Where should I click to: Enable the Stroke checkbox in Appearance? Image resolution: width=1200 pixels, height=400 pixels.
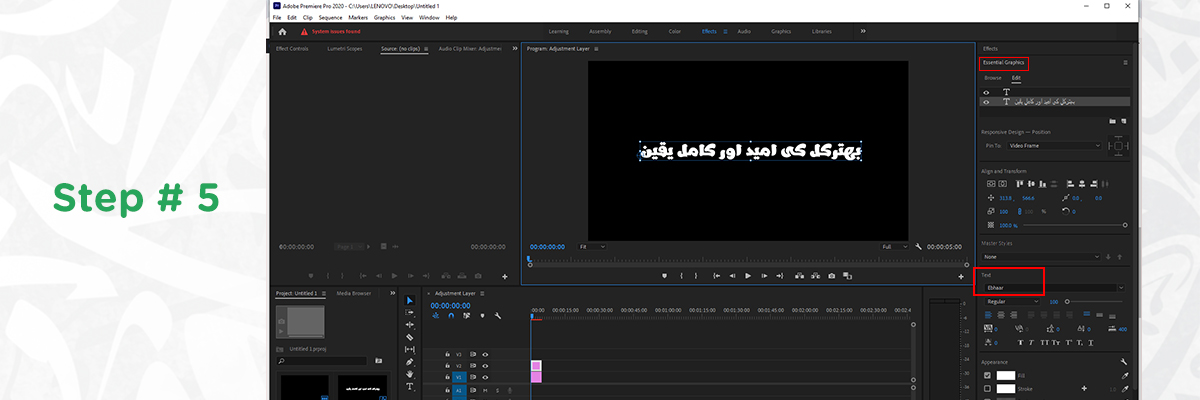point(987,388)
